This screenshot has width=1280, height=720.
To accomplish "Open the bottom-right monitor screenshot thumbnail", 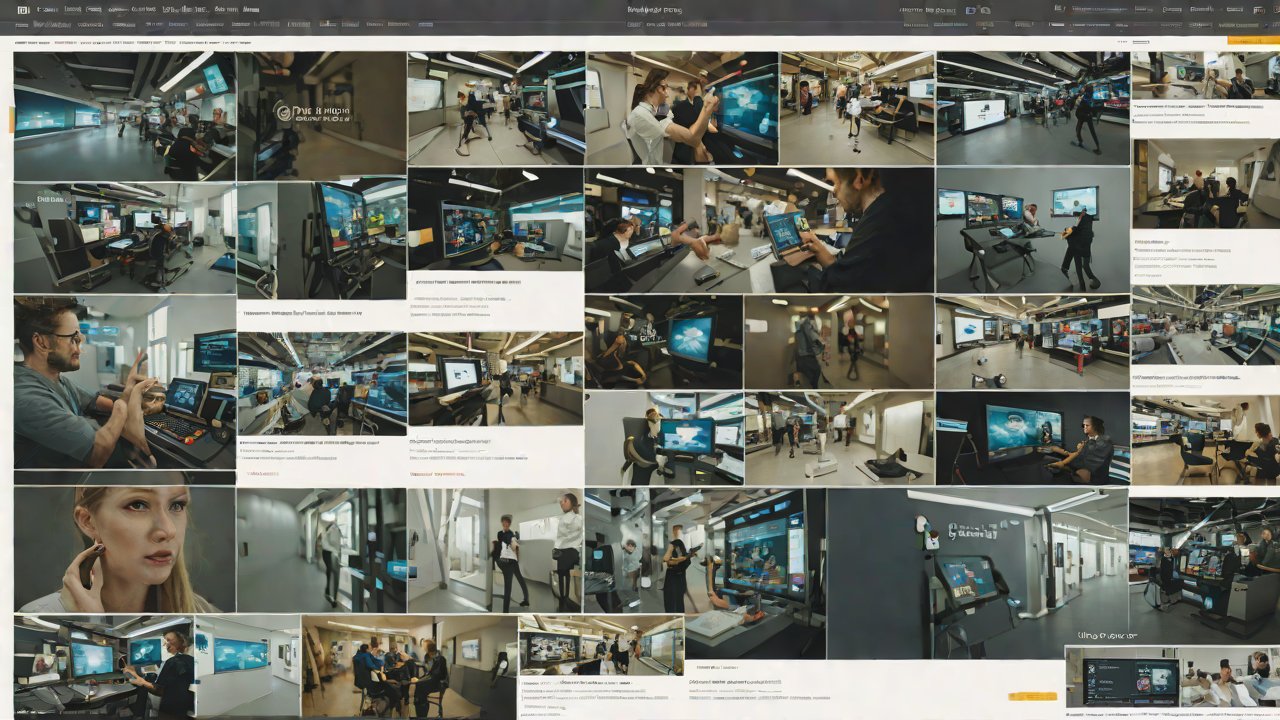I will coord(1122,676).
